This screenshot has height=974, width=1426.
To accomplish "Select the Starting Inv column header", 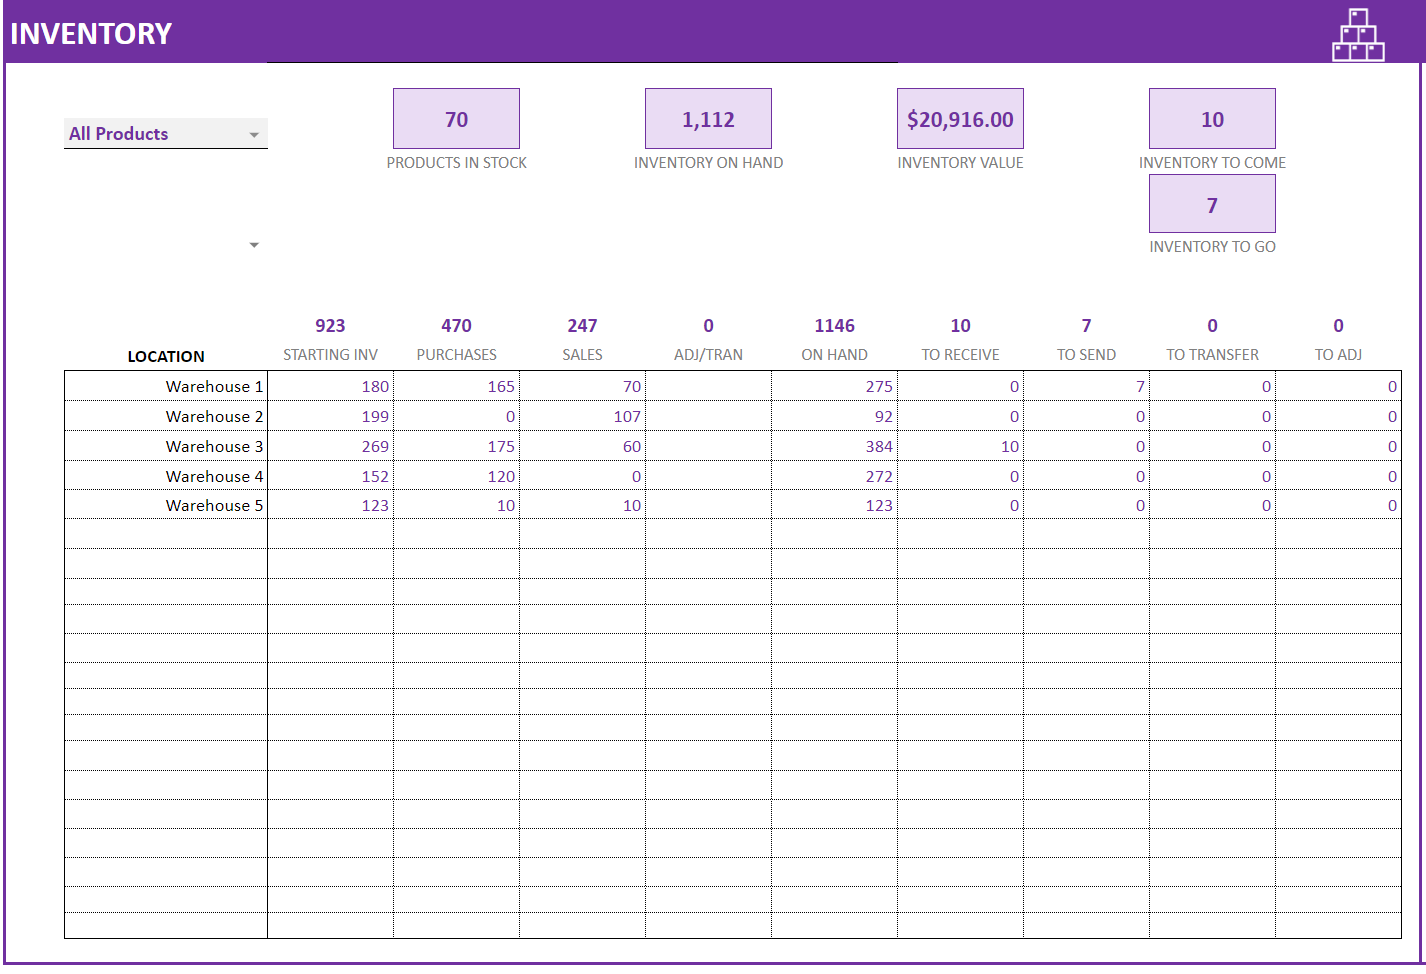I will pyautogui.click(x=331, y=354).
